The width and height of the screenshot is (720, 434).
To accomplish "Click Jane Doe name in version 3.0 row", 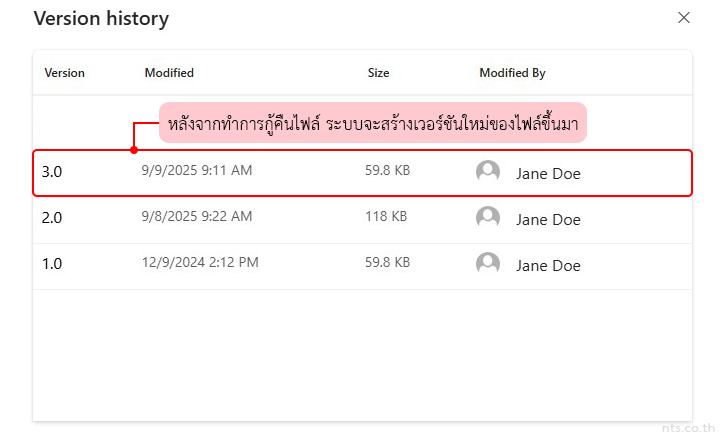I will pyautogui.click(x=548, y=173).
